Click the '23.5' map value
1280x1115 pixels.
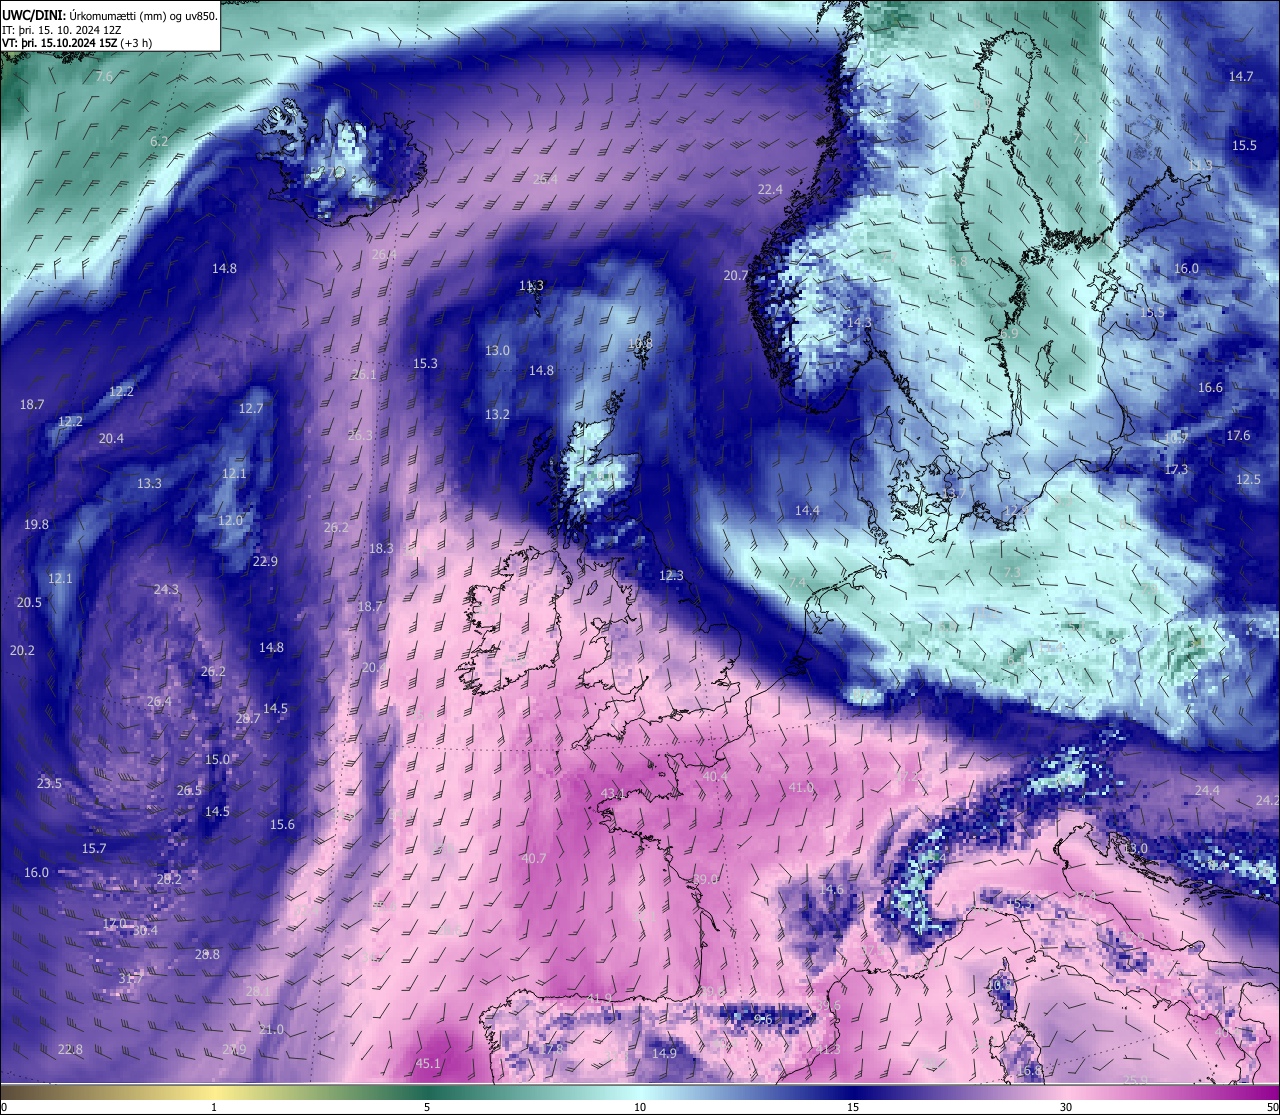click(x=49, y=784)
